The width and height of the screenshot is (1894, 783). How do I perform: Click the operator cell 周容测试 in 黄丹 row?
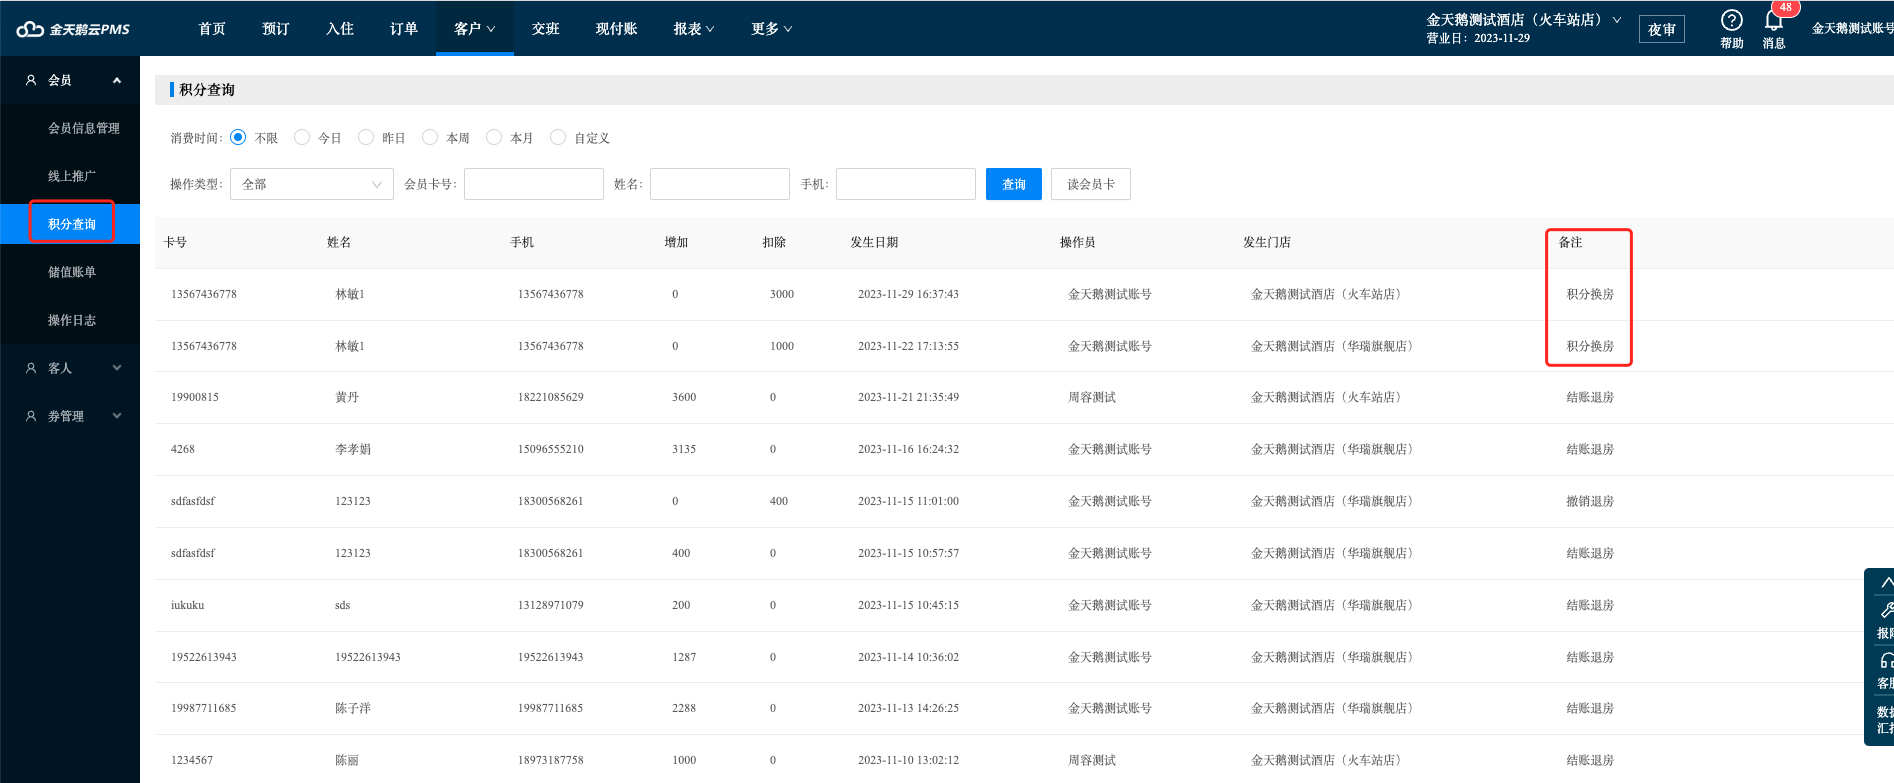(x=1092, y=397)
